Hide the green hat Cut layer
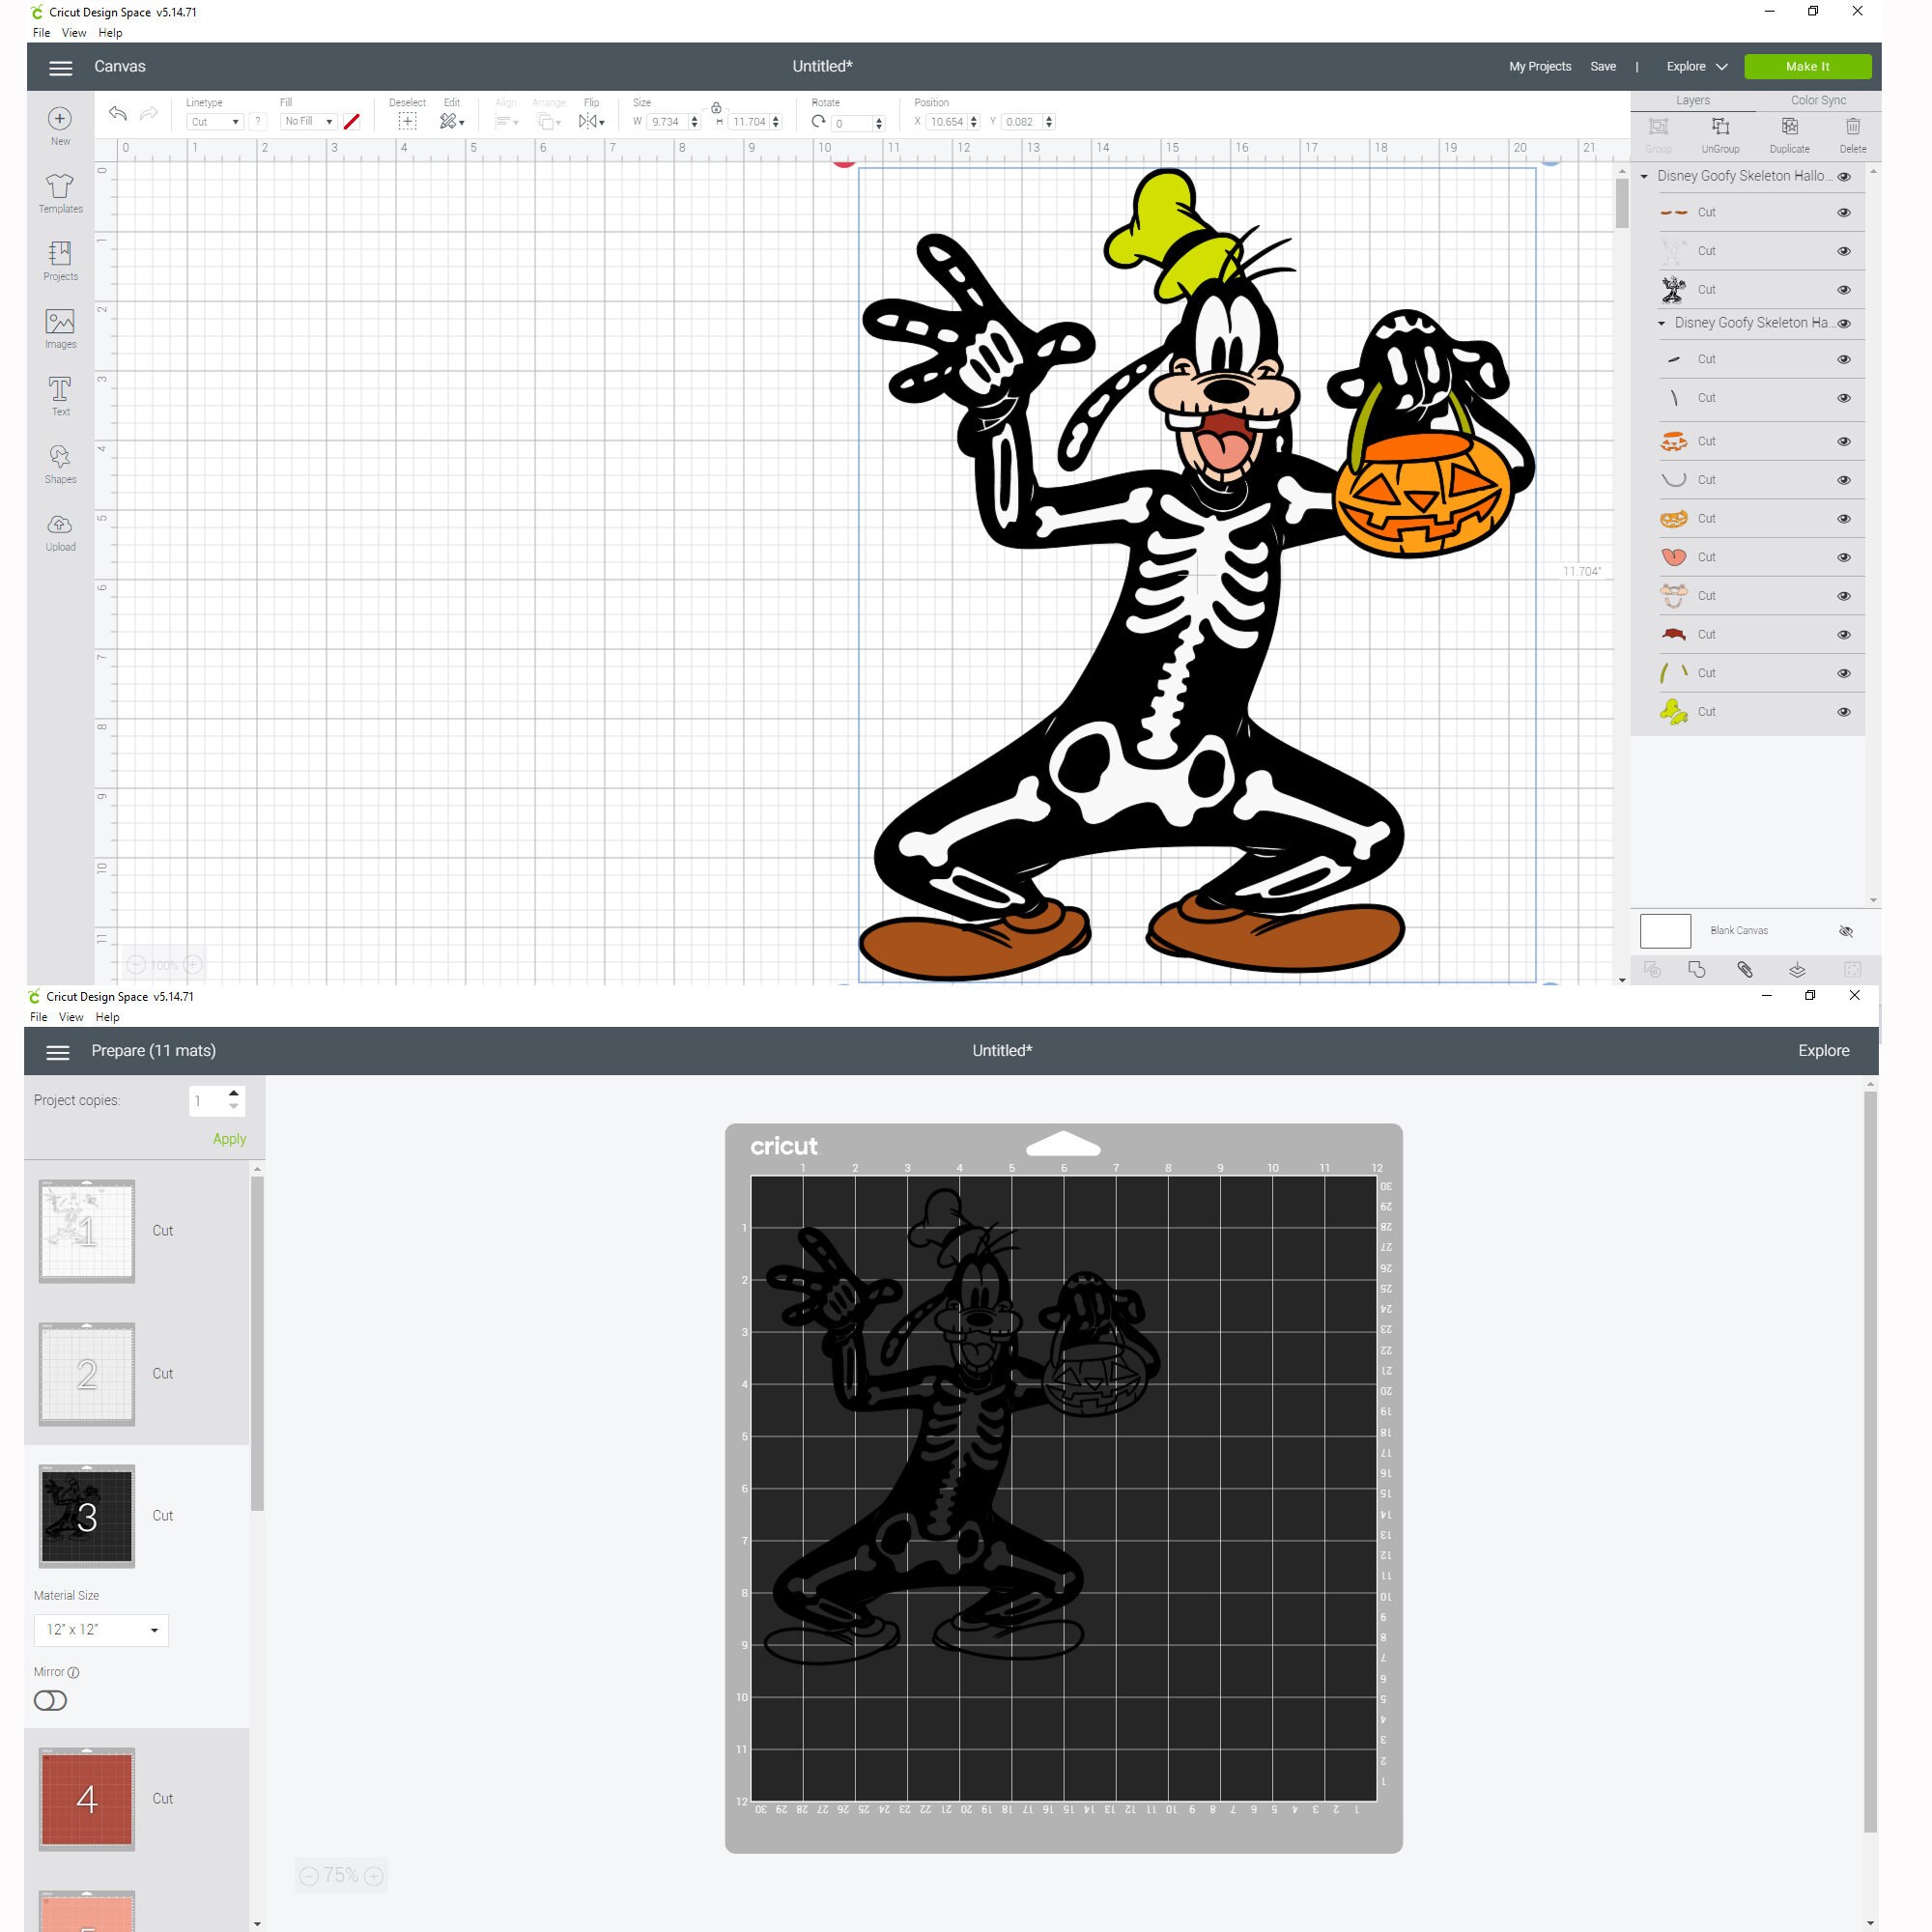The image size is (1932, 1932). tap(1844, 713)
